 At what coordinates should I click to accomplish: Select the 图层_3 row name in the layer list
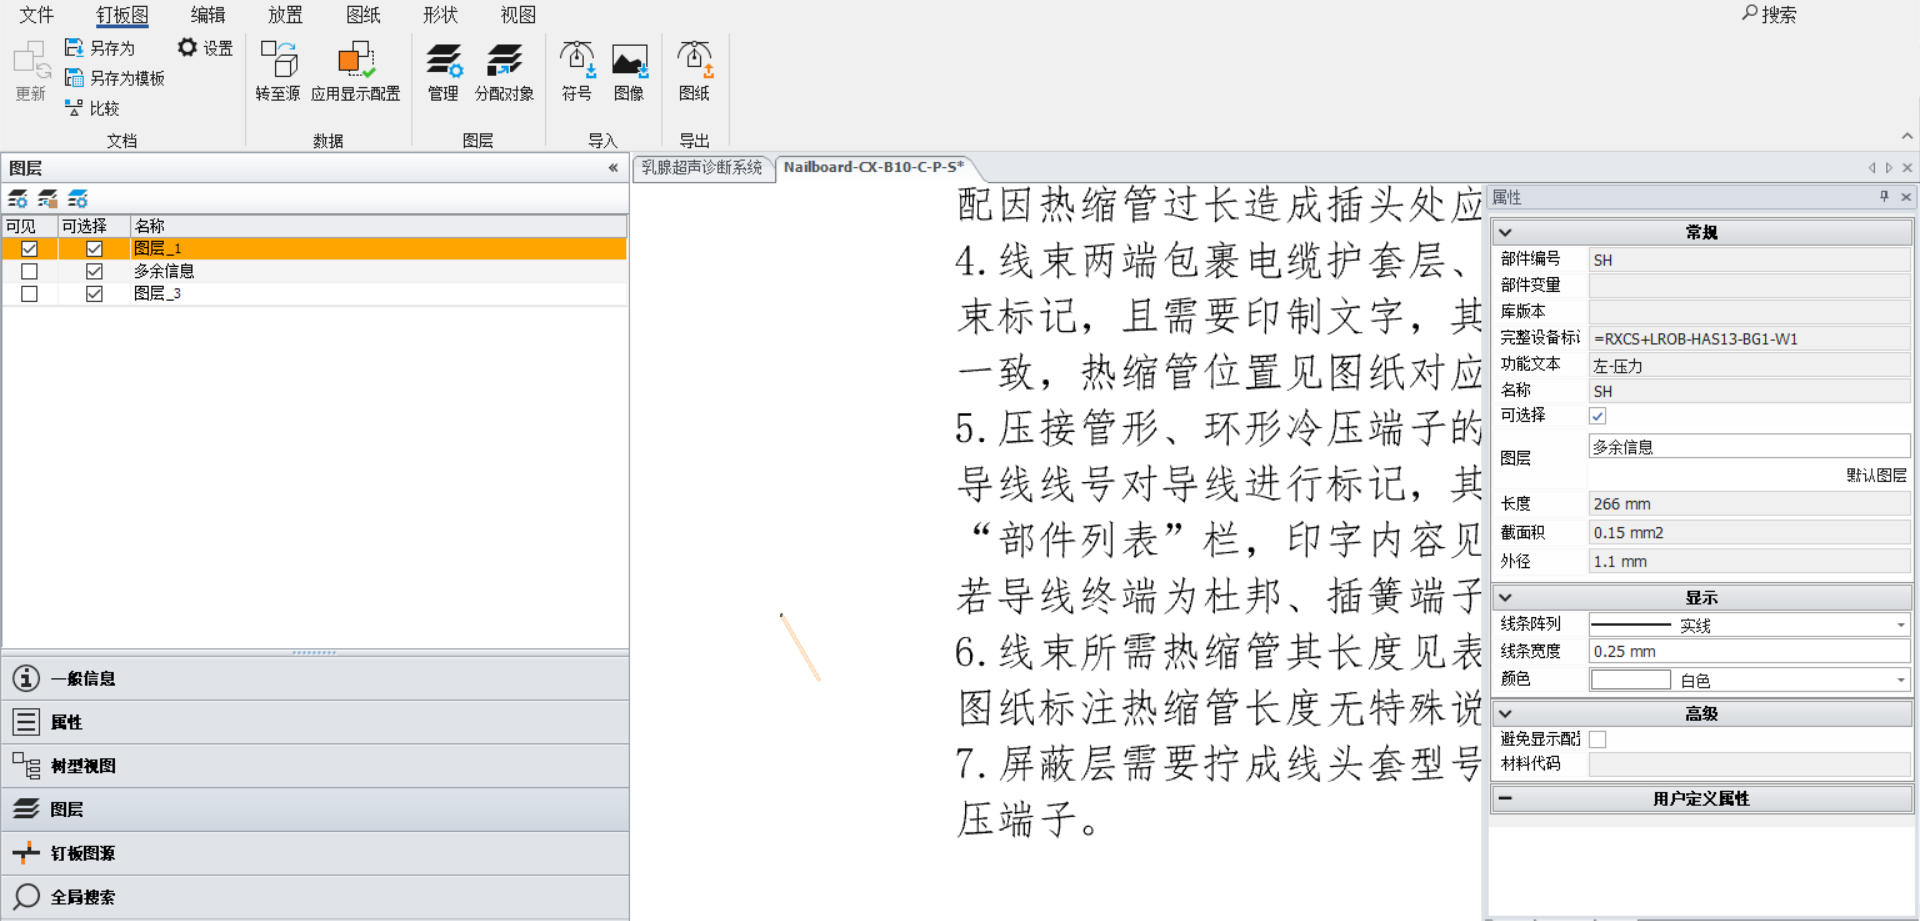click(157, 294)
